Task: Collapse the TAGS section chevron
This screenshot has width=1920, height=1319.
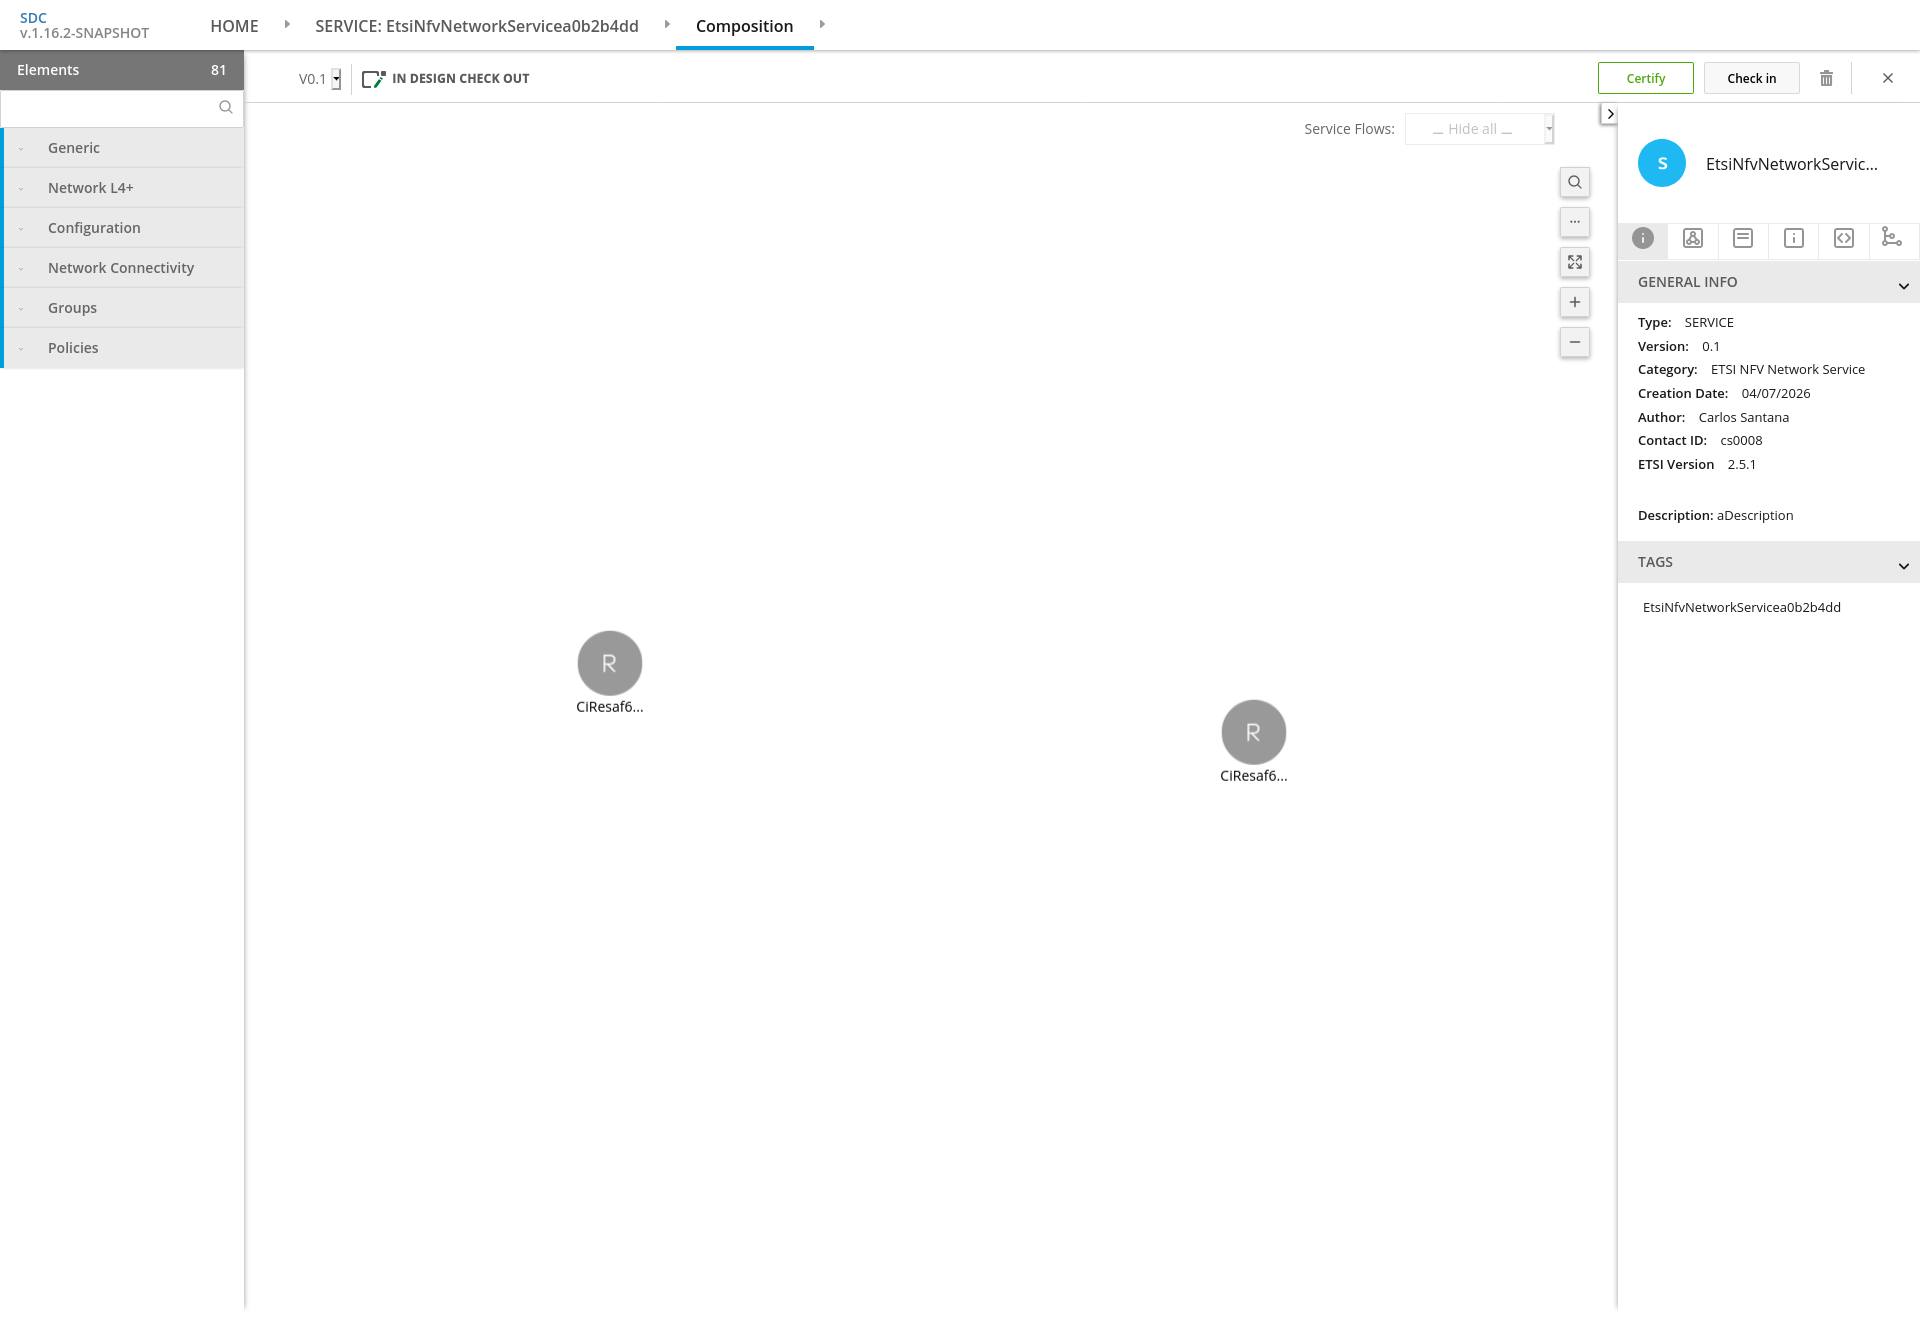Action: click(1903, 565)
